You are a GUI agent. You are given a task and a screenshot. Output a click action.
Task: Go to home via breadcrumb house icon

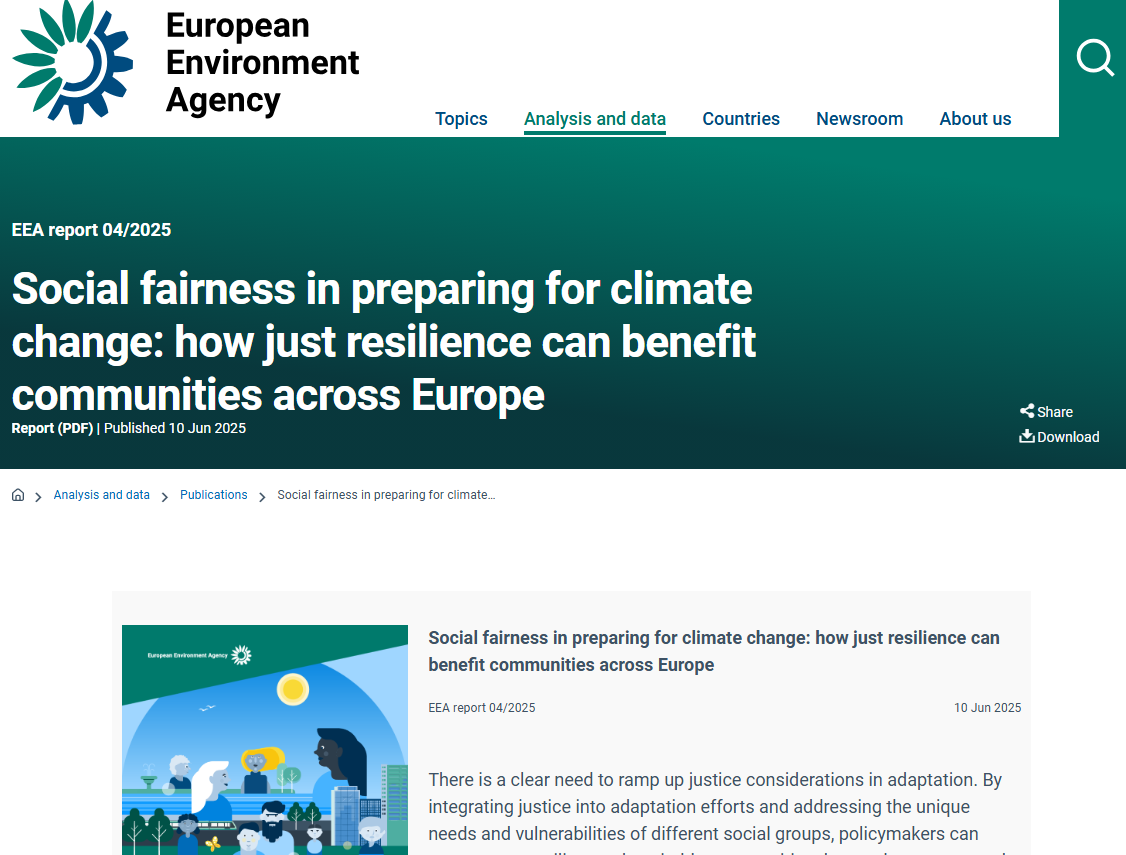[x=18, y=495]
